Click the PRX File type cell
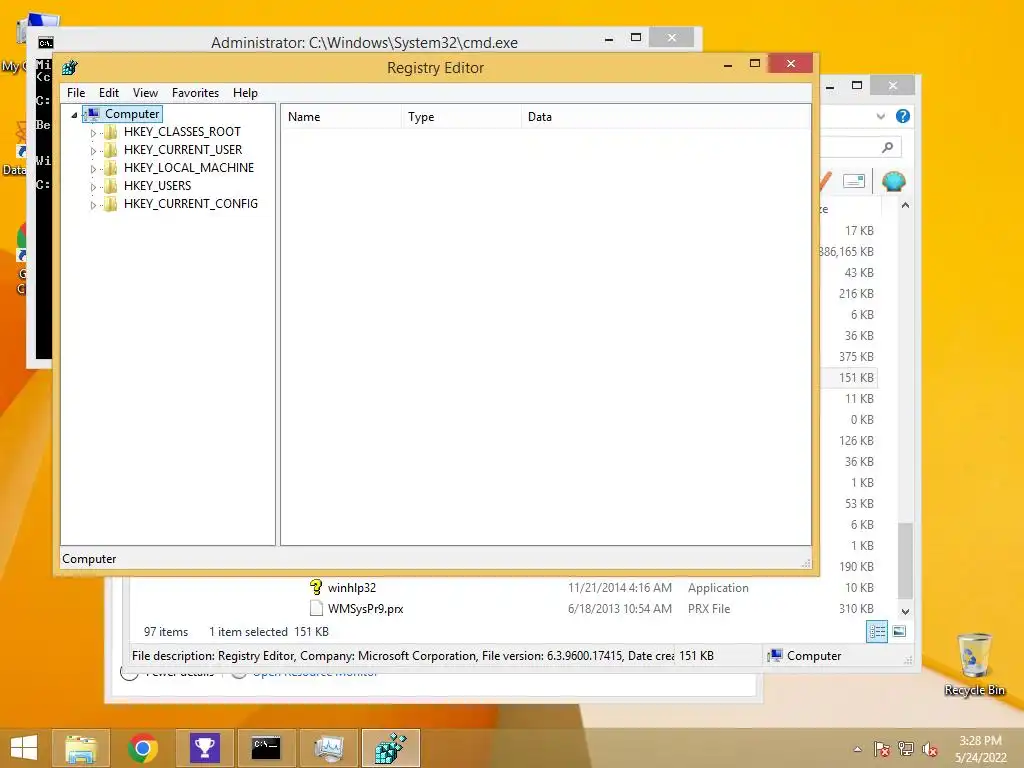Screen dimensions: 1024x768 point(709,609)
